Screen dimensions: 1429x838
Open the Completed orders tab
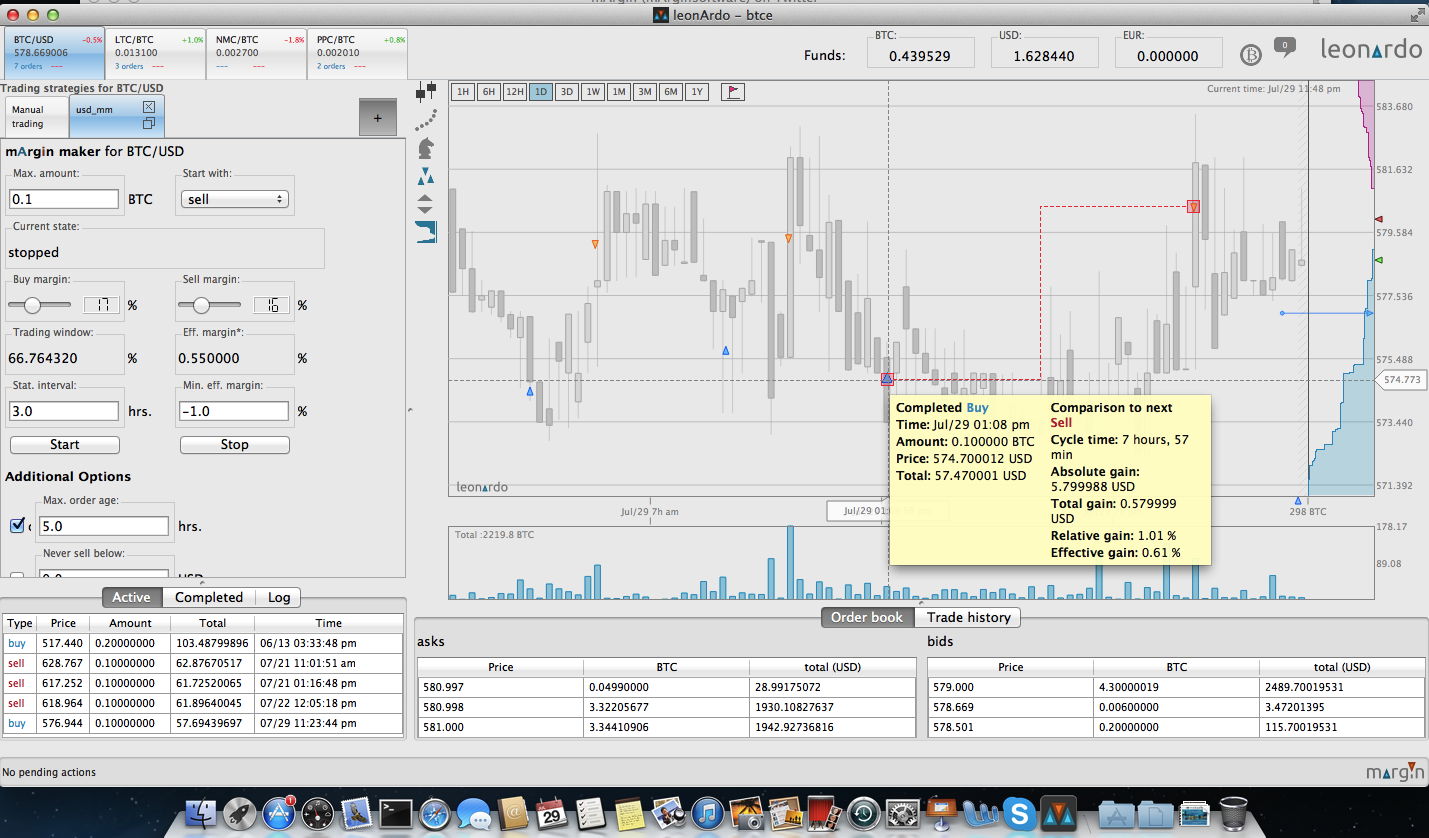tap(209, 597)
